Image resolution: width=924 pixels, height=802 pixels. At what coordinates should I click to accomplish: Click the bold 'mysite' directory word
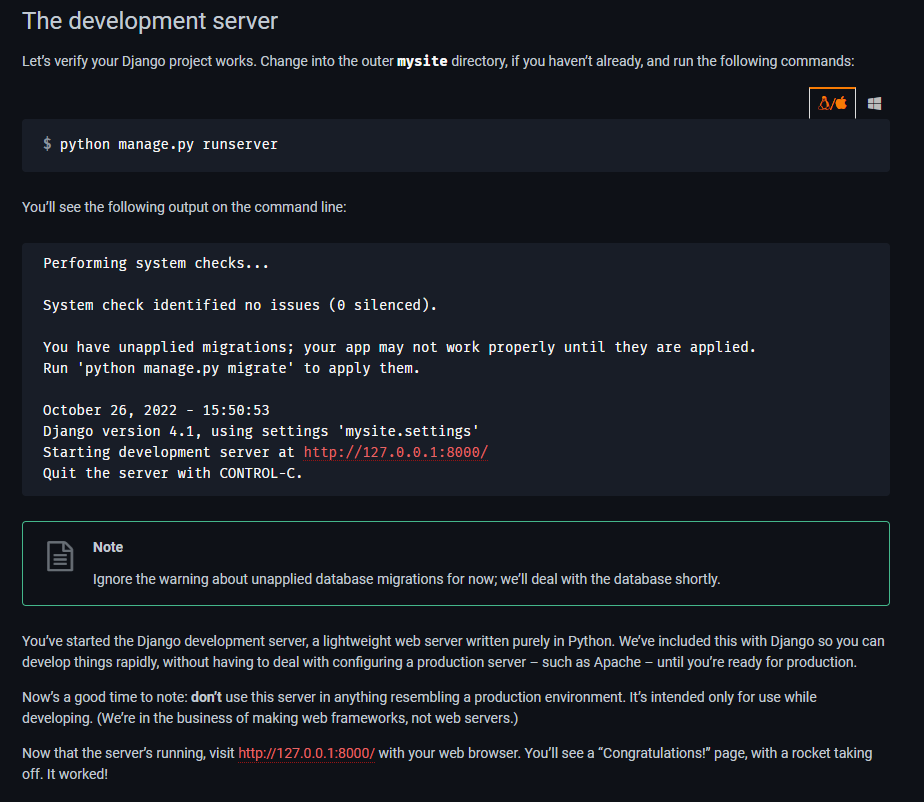422,61
